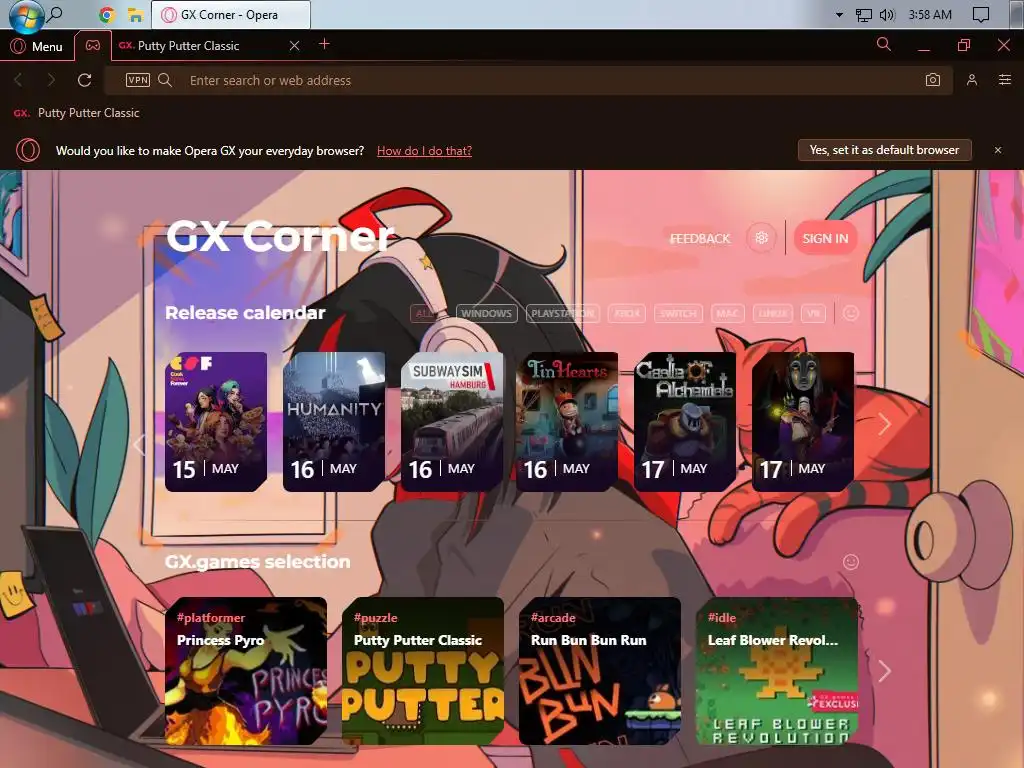The image size is (1024, 768).
Task: Open the last 17 May masked figure card
Action: tap(803, 422)
